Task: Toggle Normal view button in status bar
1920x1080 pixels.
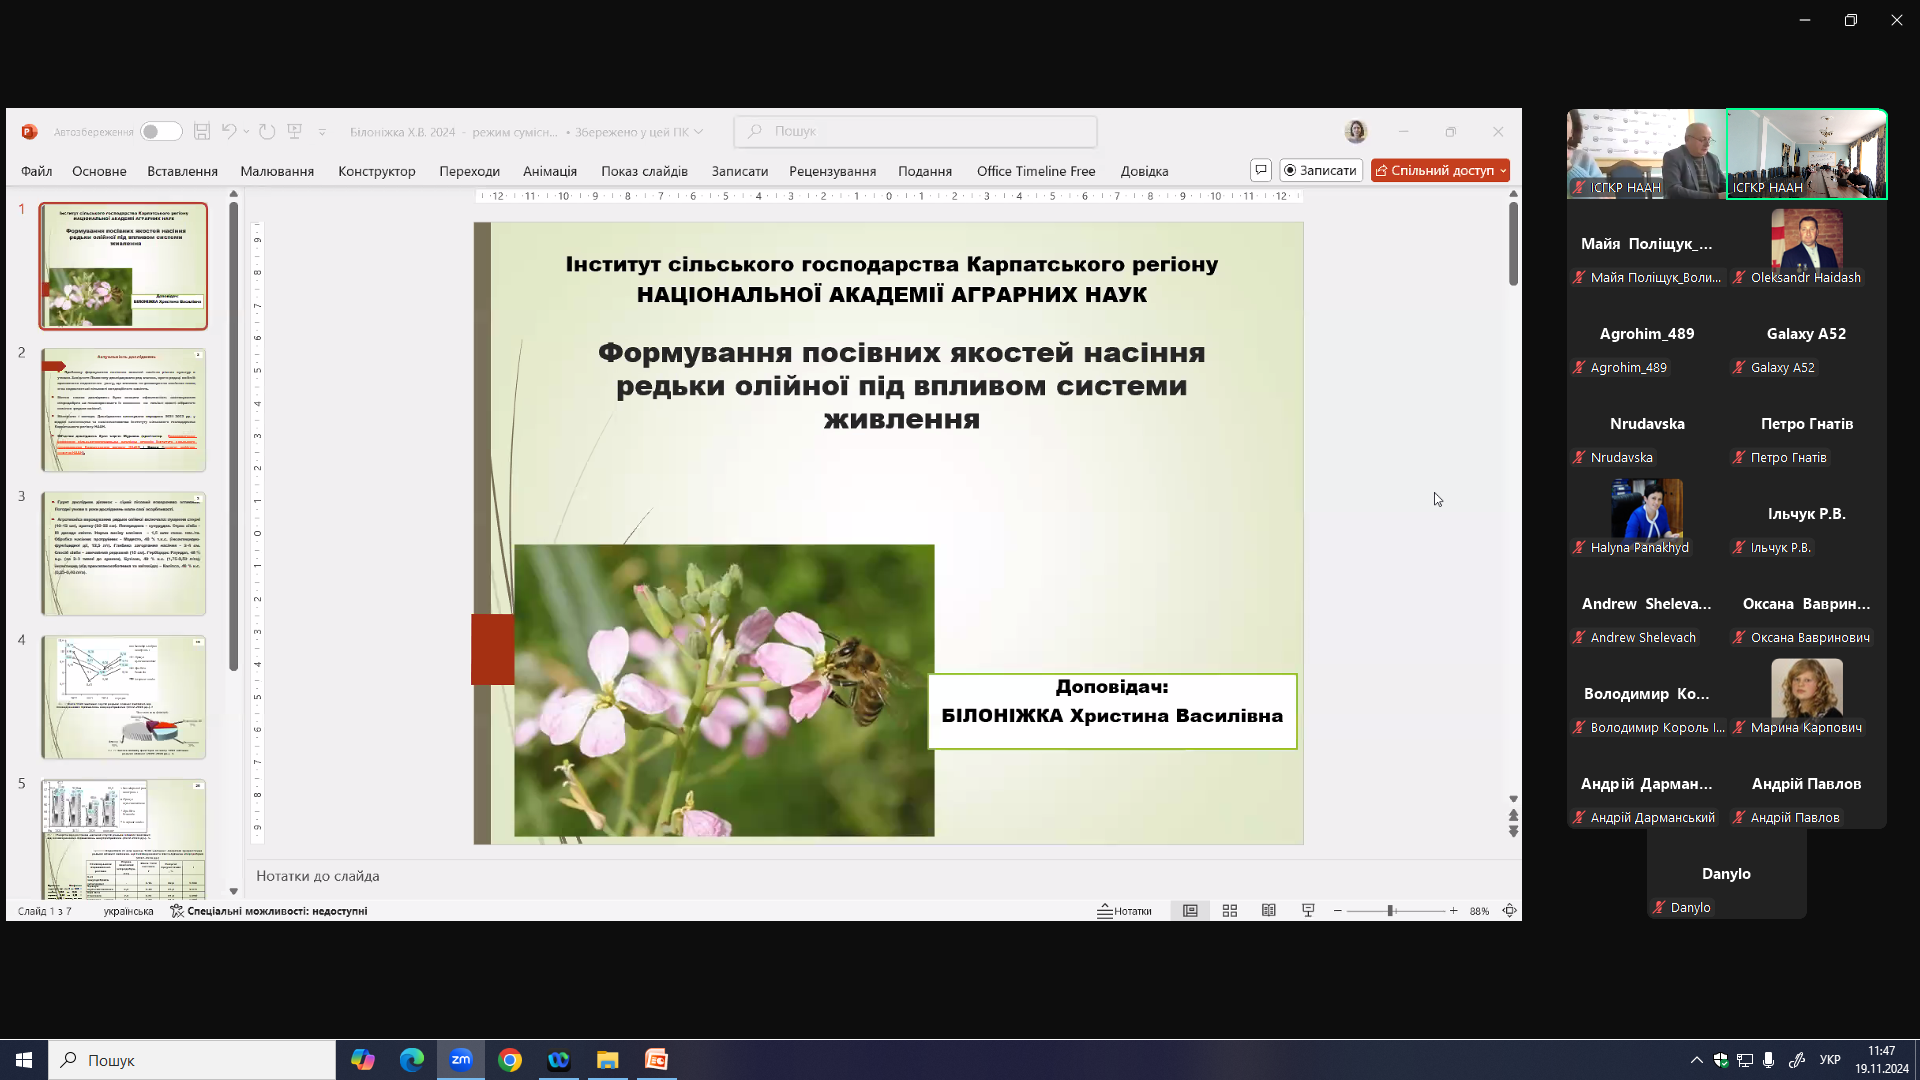Action: (x=1190, y=911)
